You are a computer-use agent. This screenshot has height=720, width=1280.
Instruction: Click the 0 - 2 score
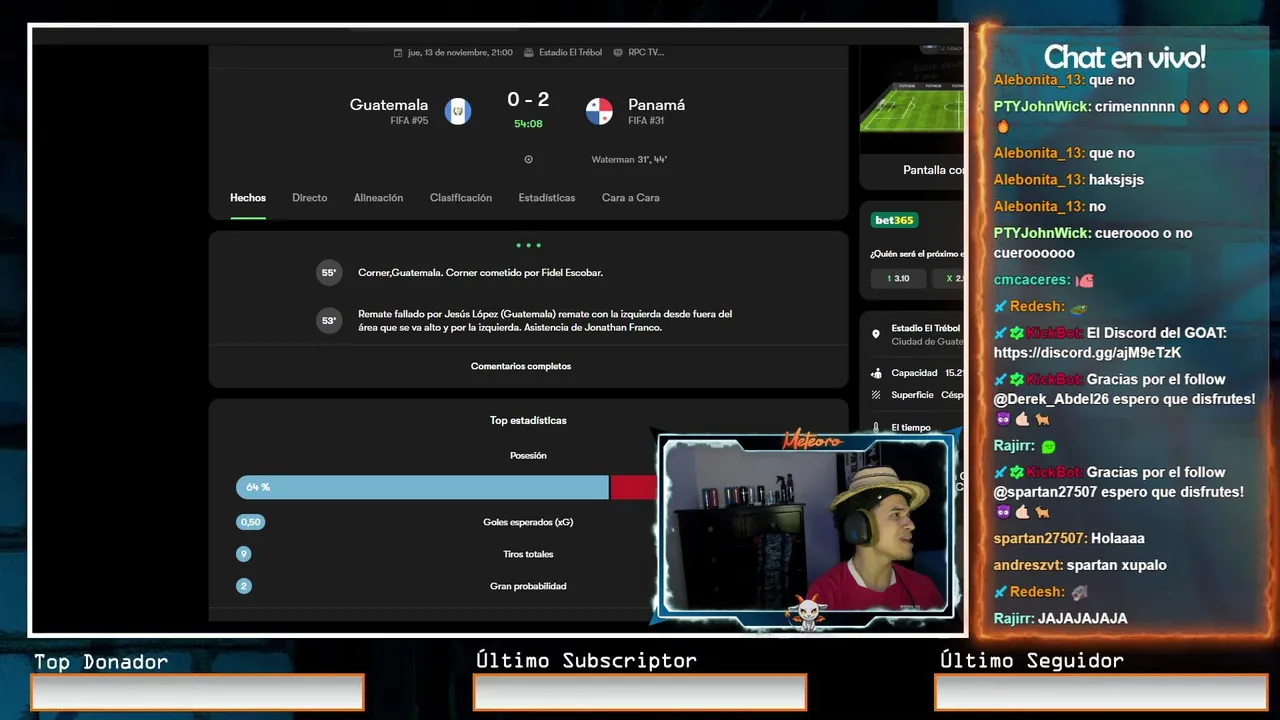coord(528,100)
